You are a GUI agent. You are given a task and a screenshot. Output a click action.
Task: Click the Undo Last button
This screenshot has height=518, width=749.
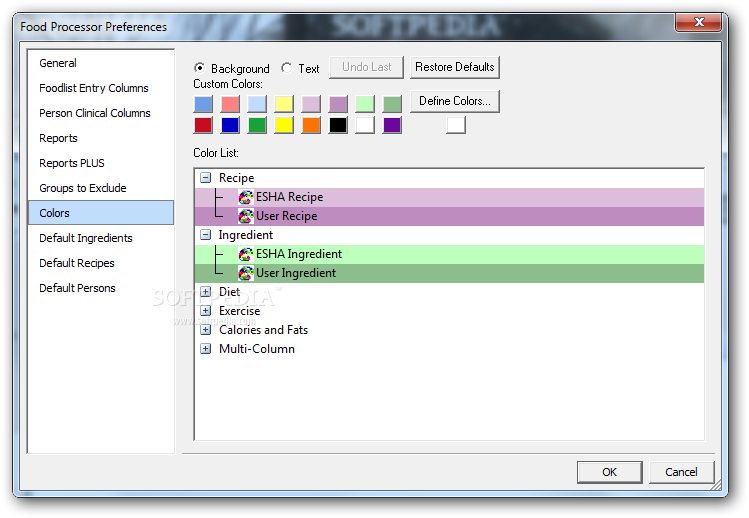pos(366,67)
